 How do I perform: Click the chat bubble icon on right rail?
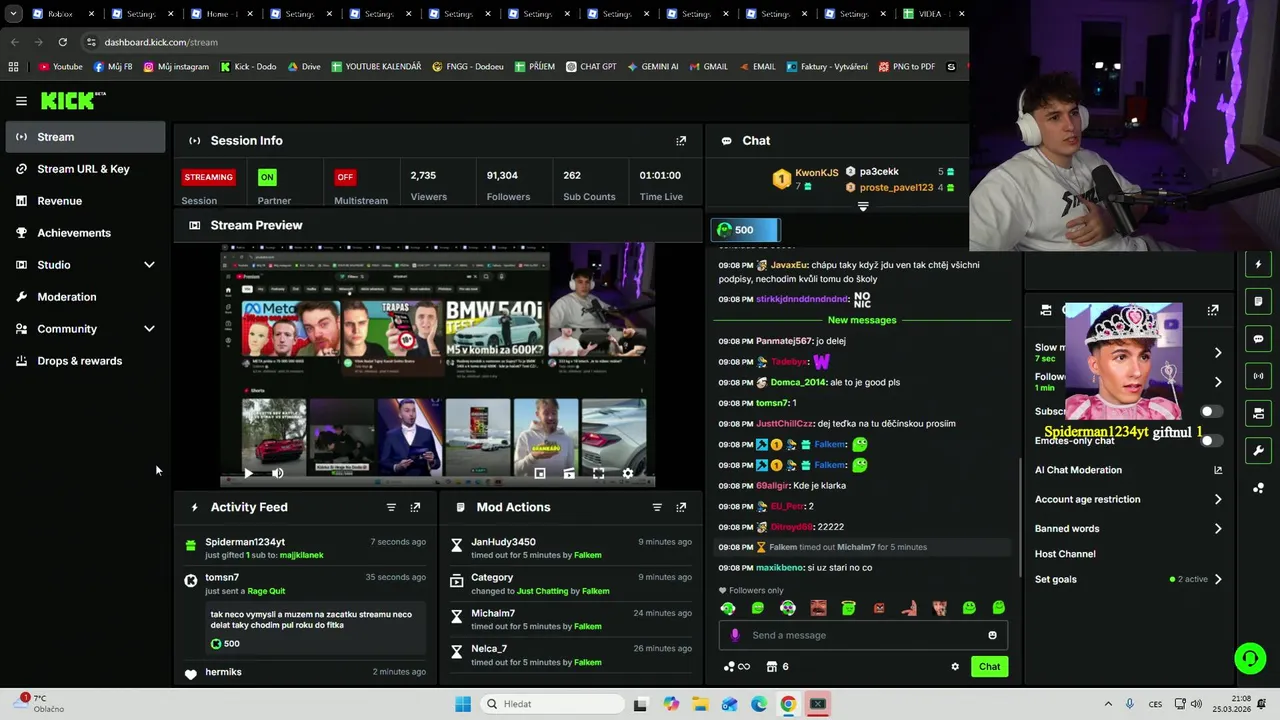(1258, 339)
